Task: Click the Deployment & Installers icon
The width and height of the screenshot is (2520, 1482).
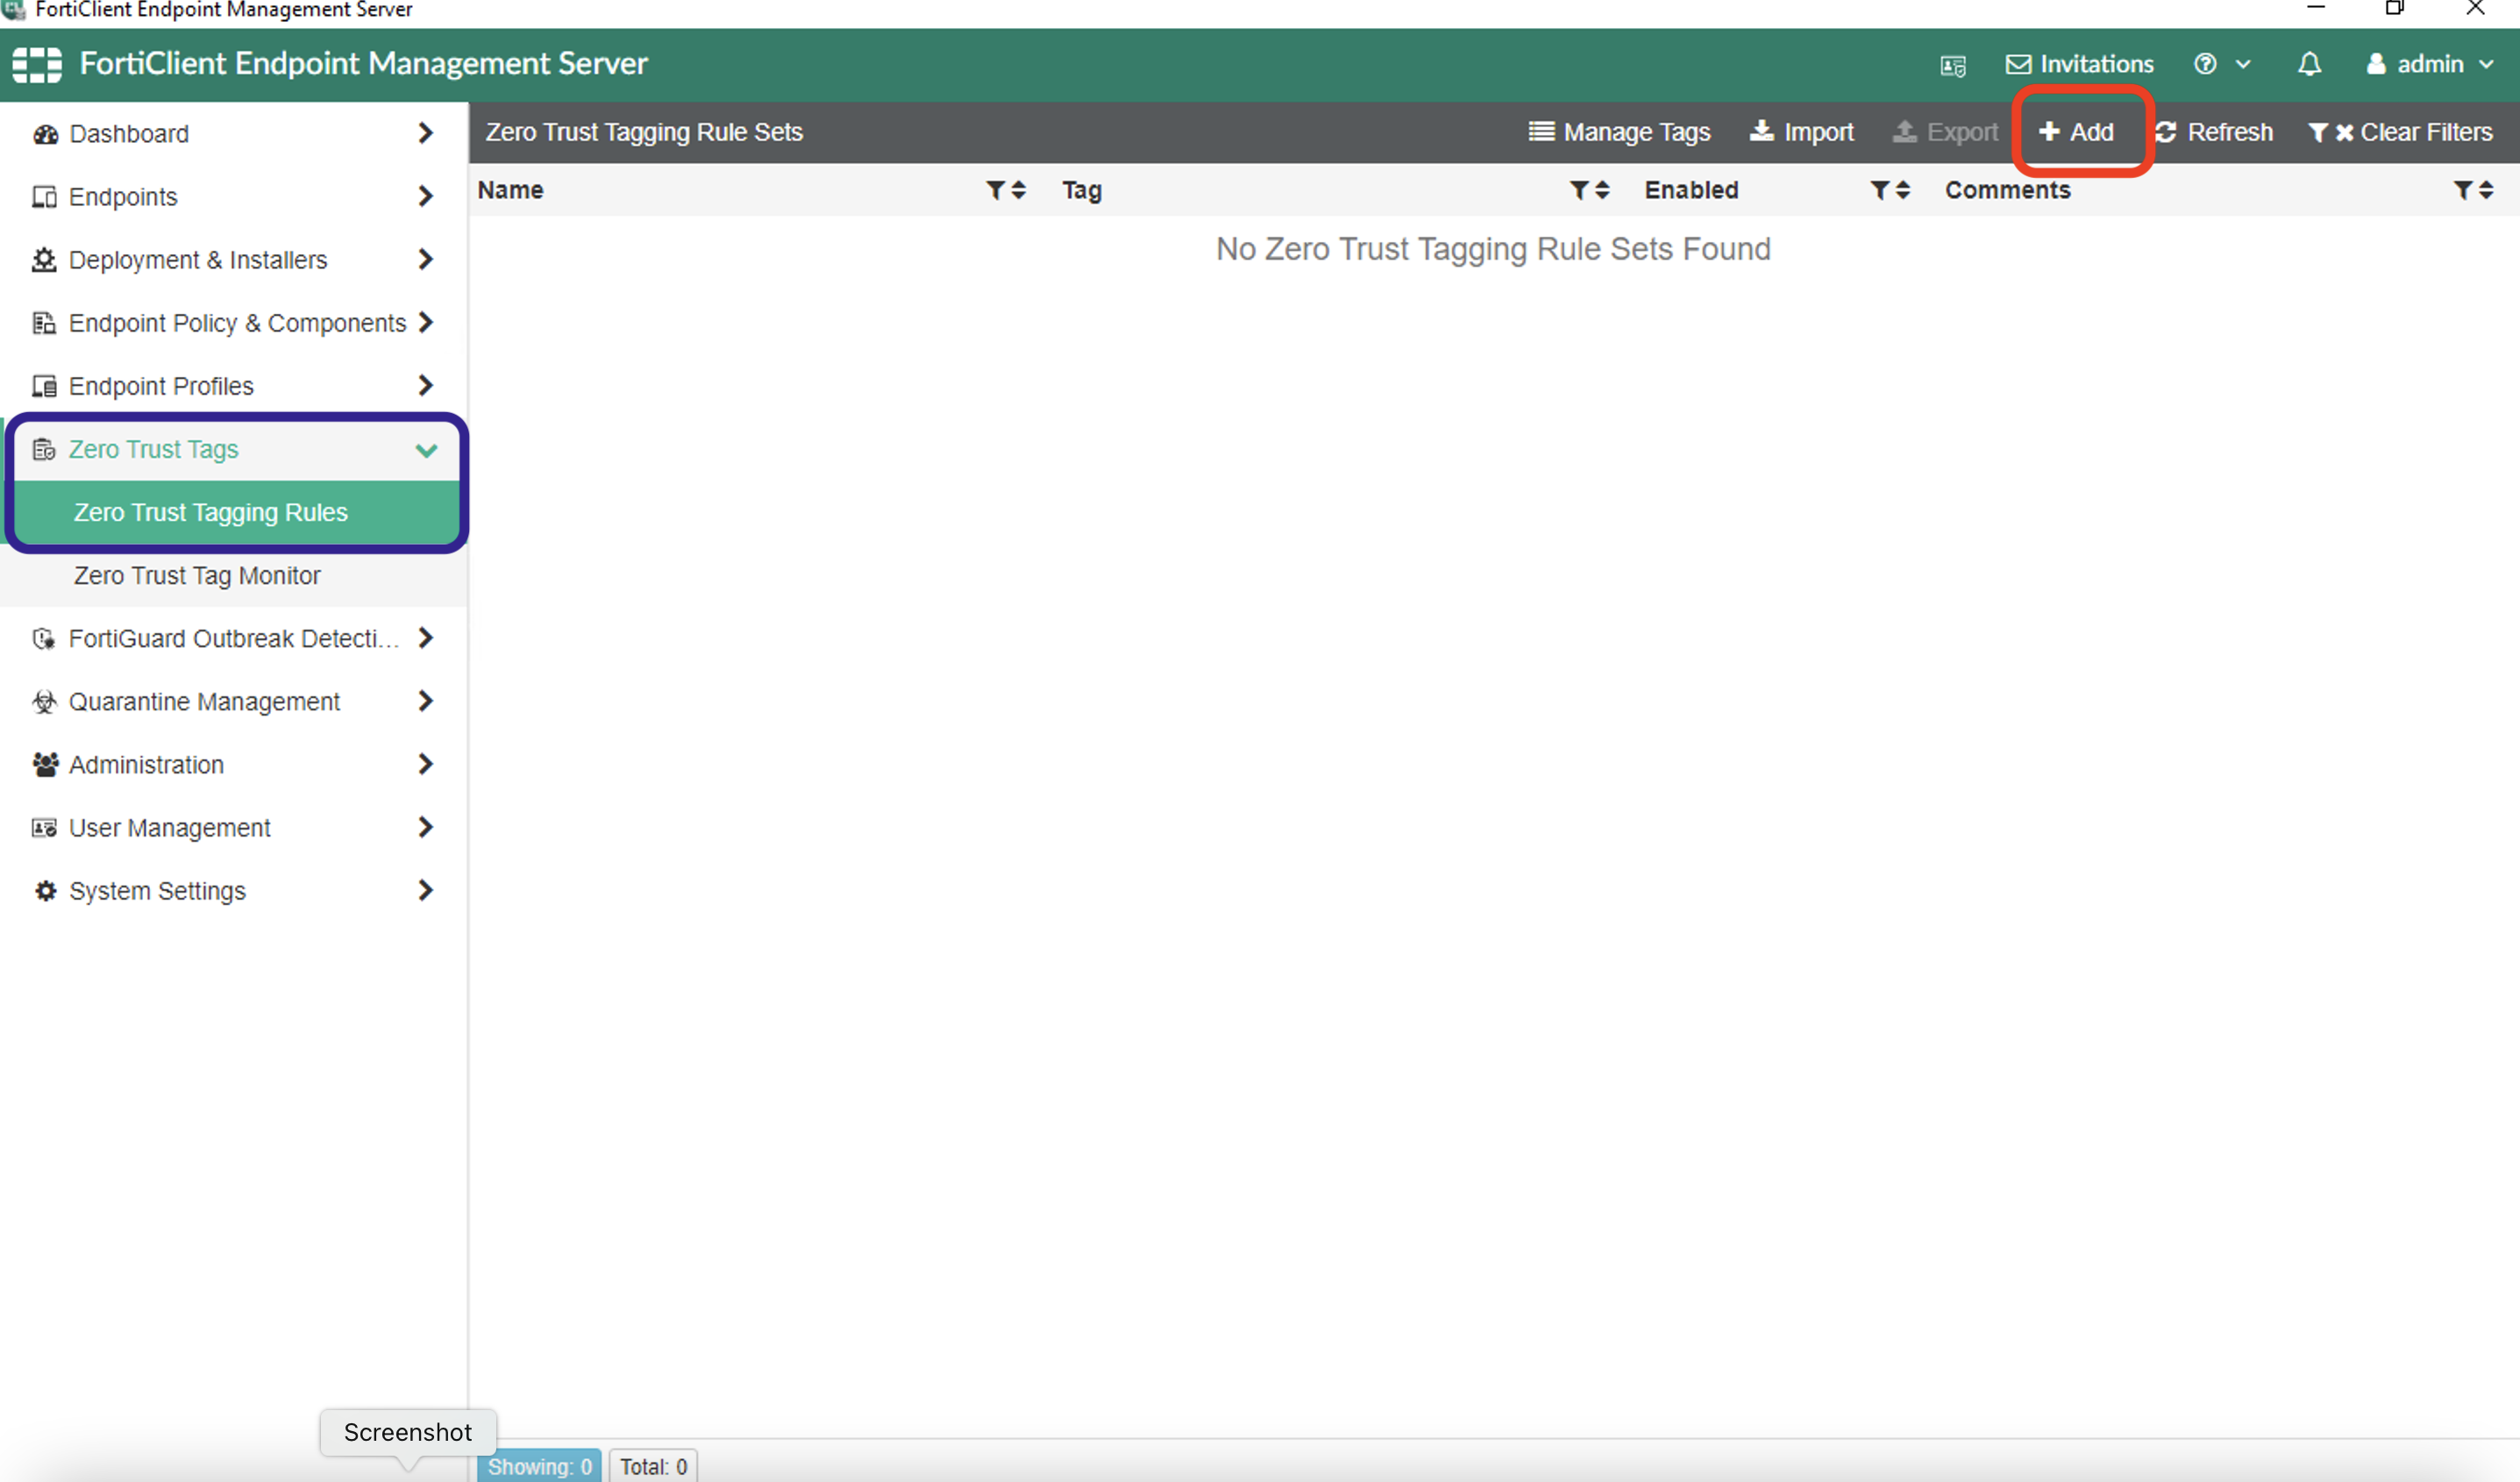Action: pyautogui.click(x=45, y=260)
